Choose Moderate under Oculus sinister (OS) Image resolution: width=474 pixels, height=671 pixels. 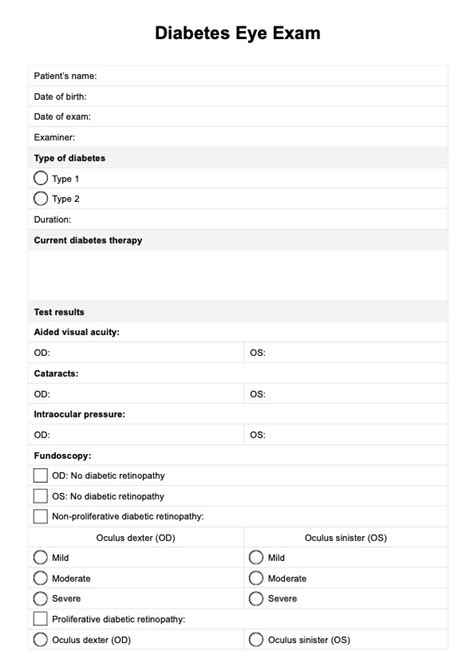[256, 578]
